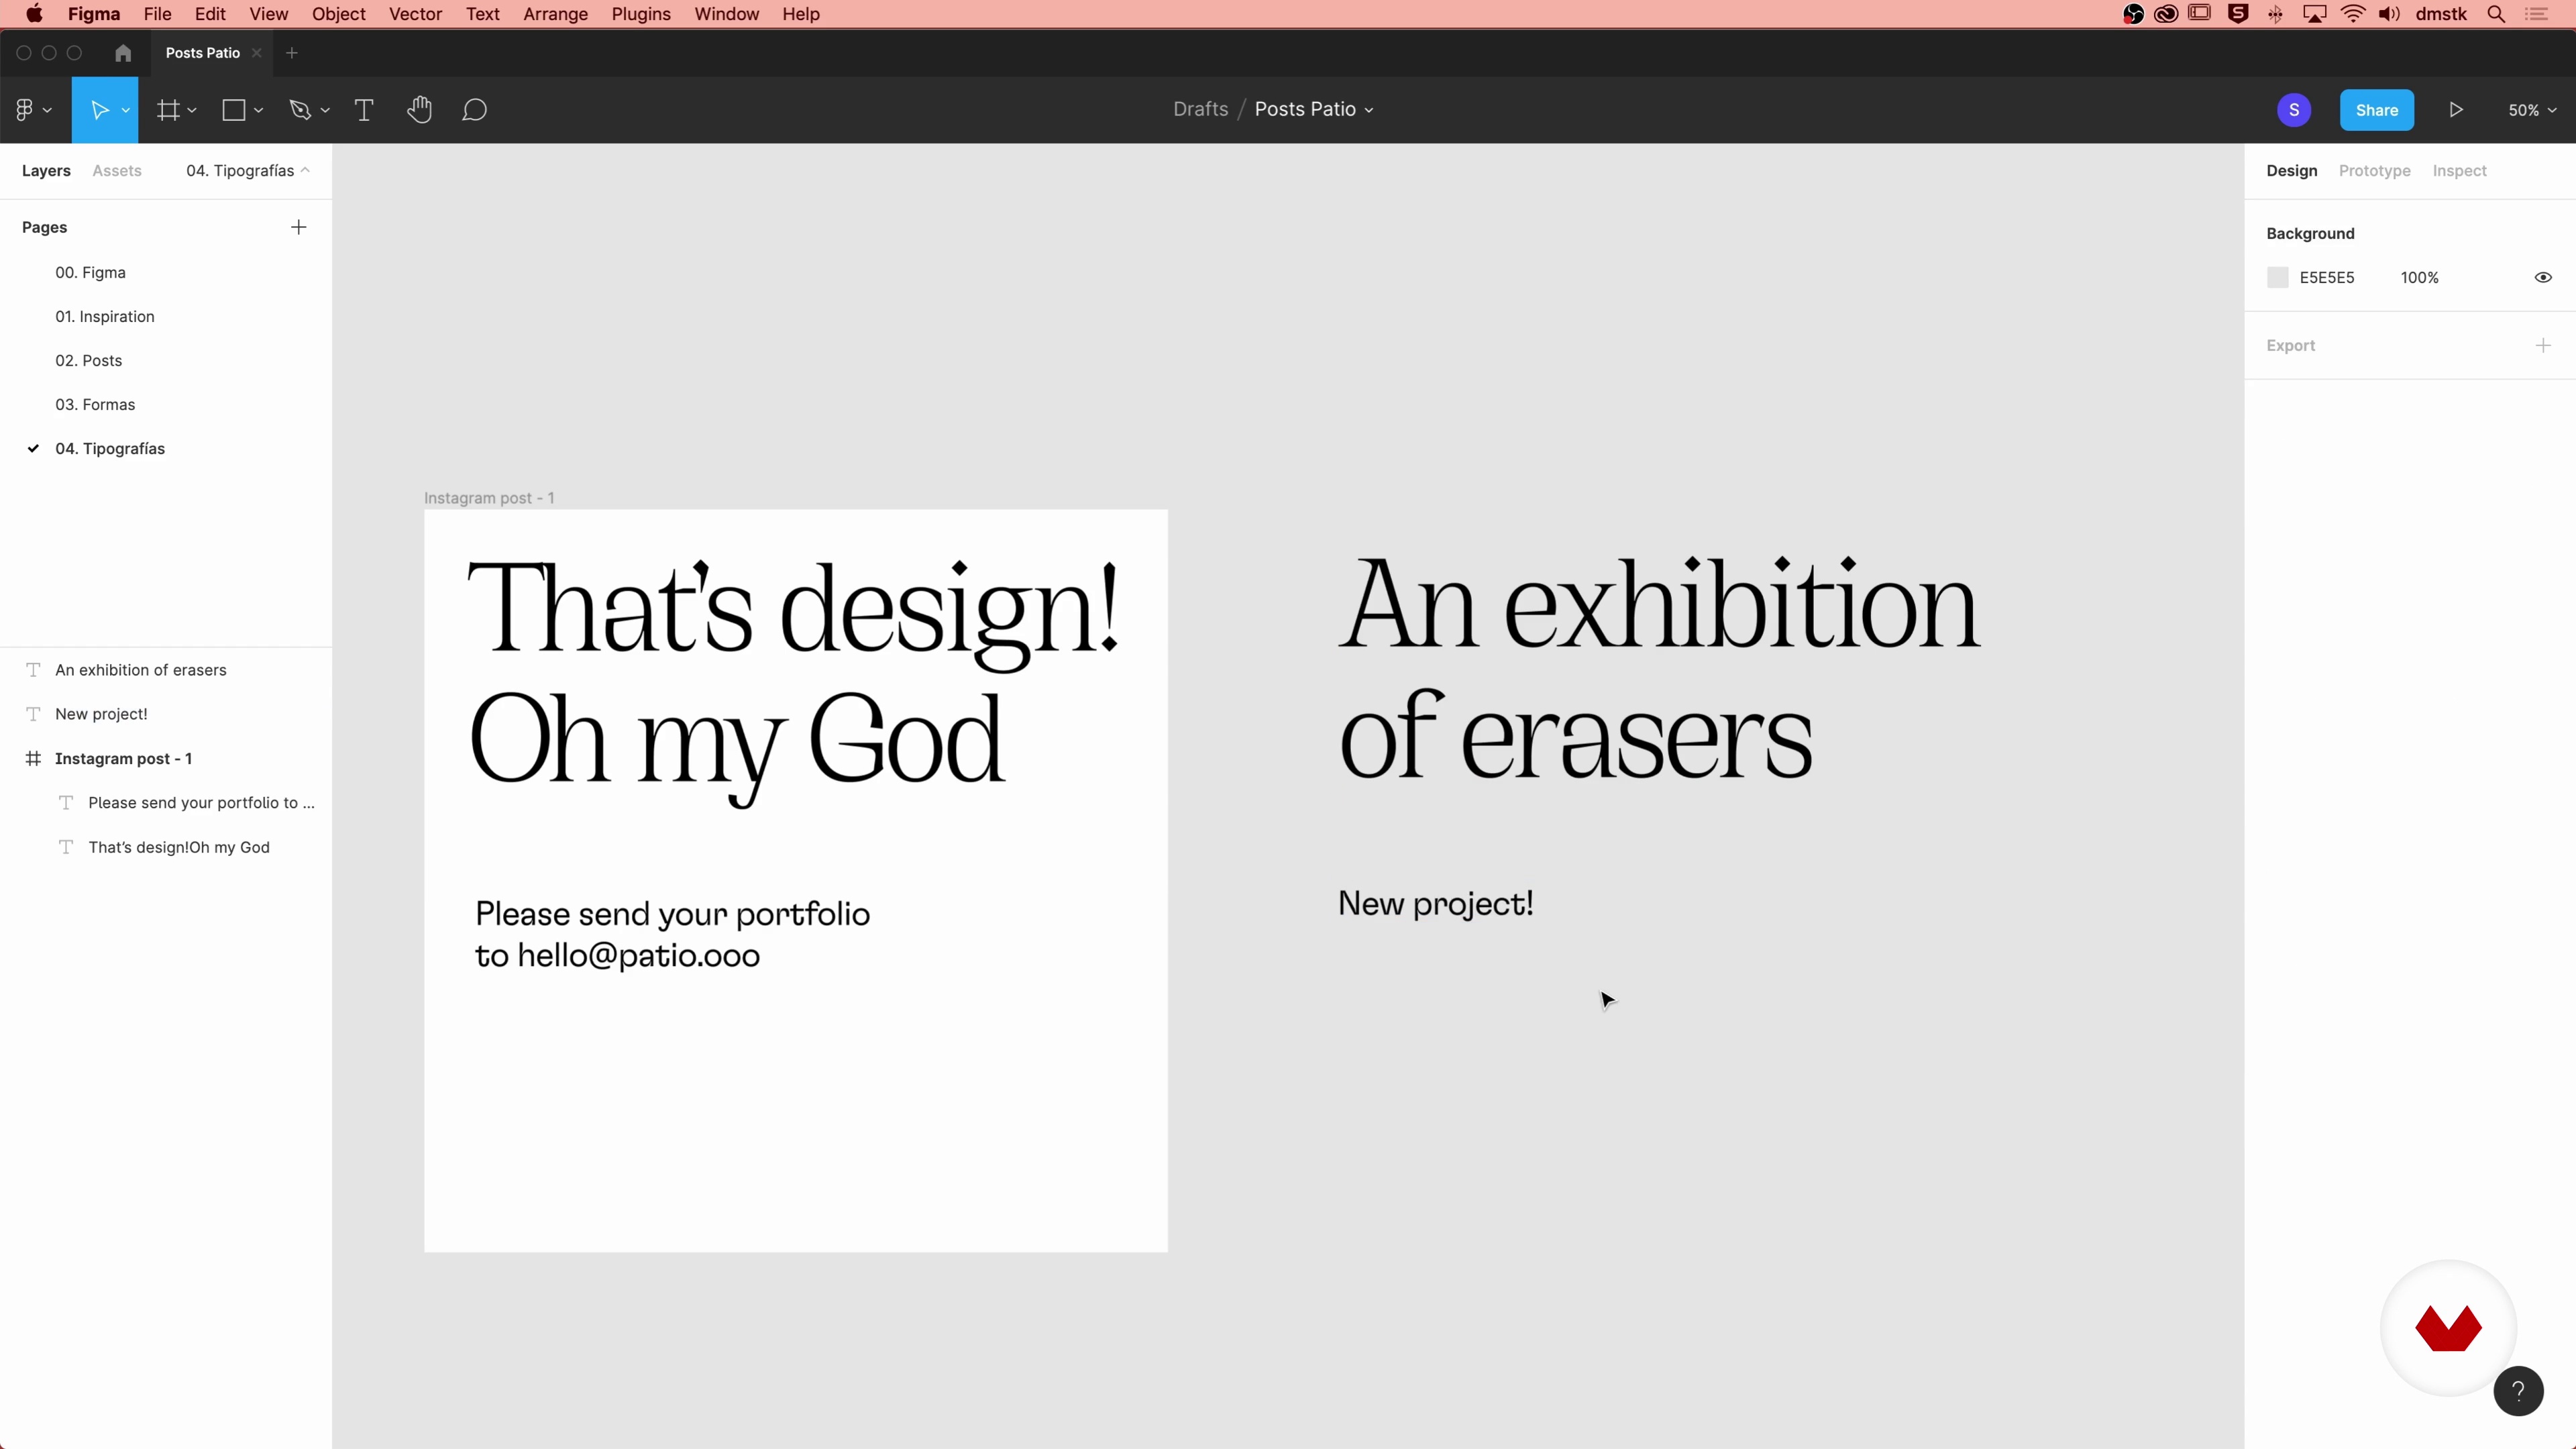Open the Edit menu

(210, 14)
